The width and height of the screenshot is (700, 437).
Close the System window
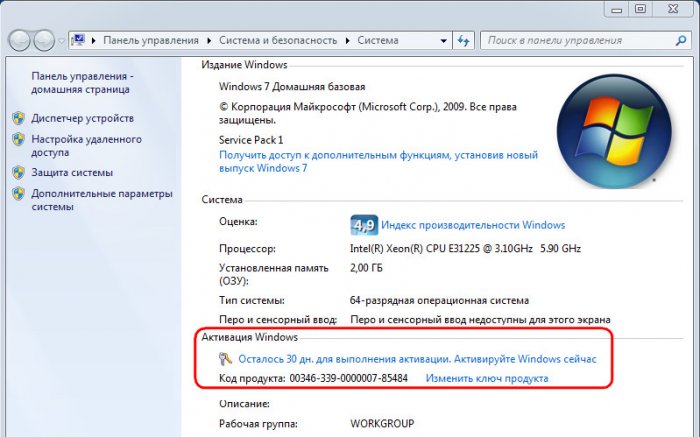pyautogui.click(x=673, y=9)
